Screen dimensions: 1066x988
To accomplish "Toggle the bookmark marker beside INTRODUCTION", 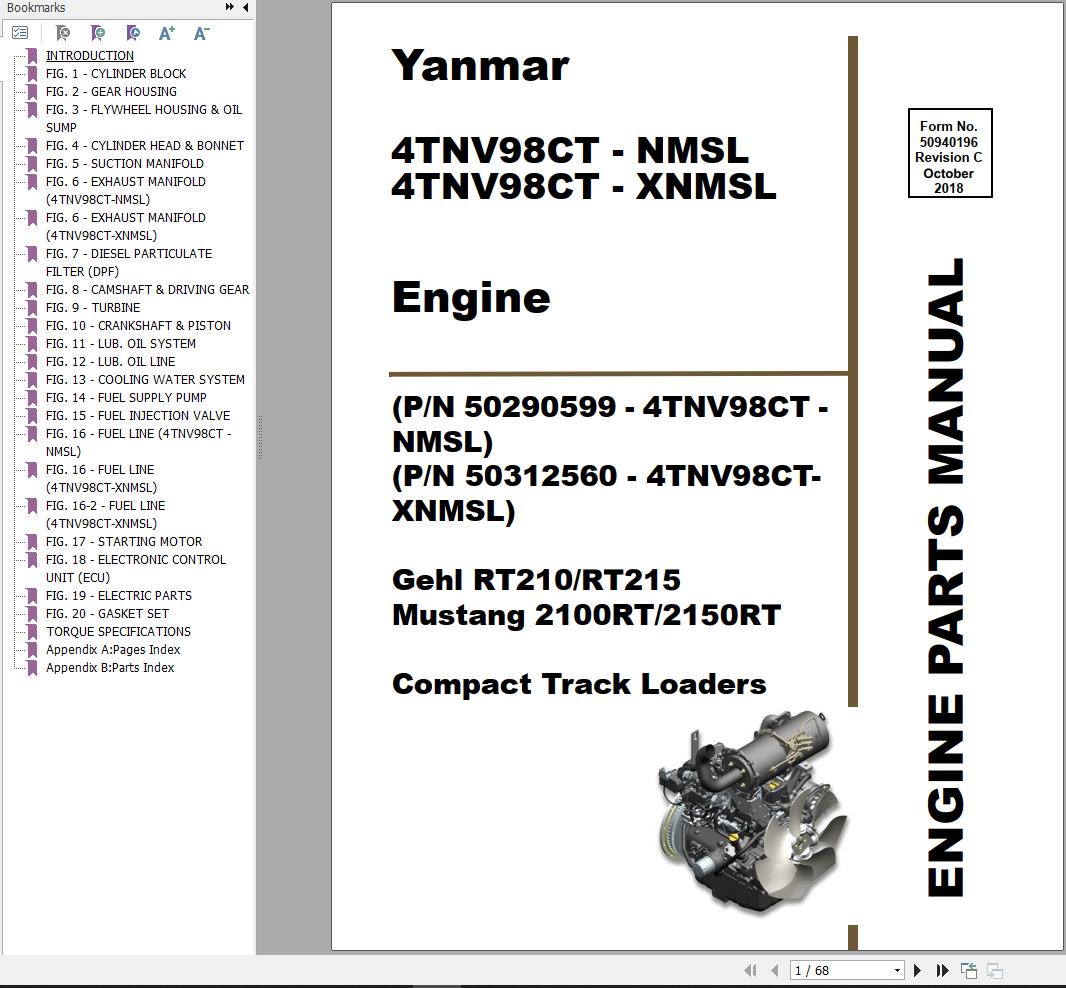I will tap(31, 55).
